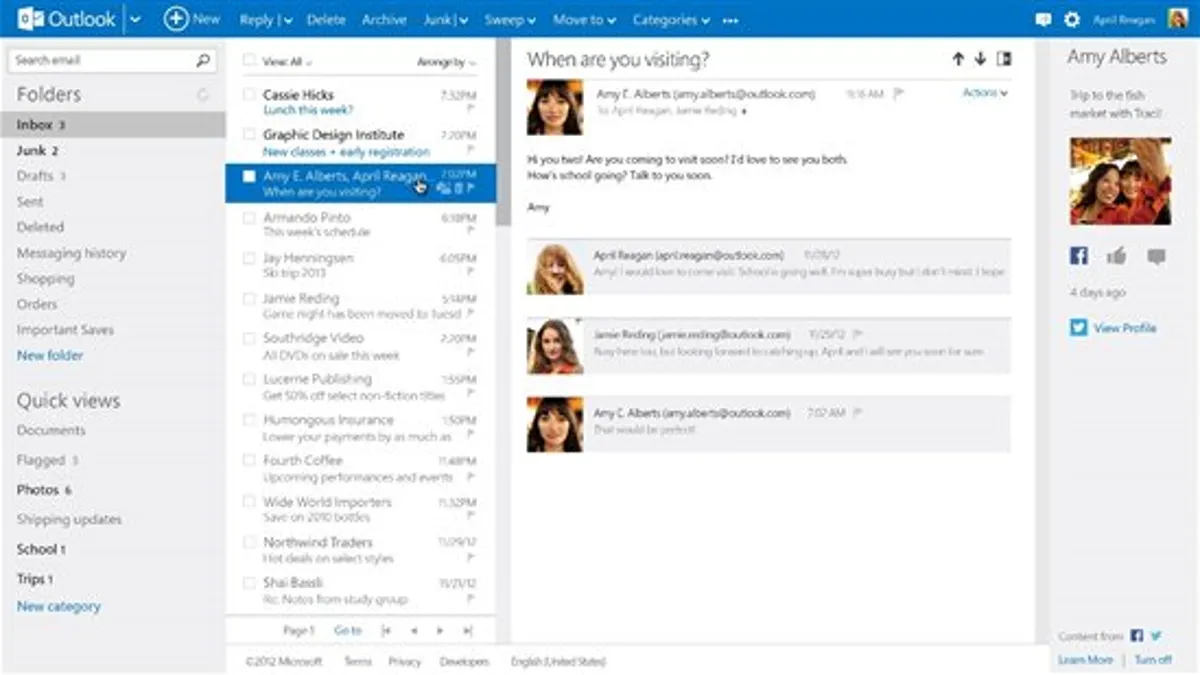Screen dimensions: 1200x675
Task: Expand the Sweep menu
Action: click(x=510, y=19)
